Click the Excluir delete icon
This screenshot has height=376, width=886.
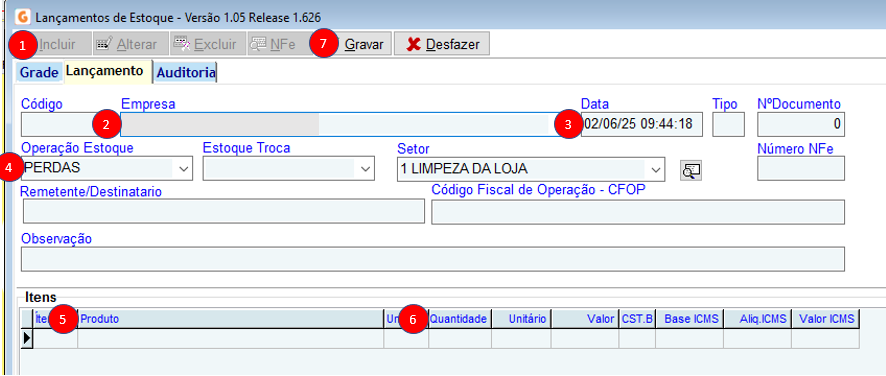[x=182, y=44]
